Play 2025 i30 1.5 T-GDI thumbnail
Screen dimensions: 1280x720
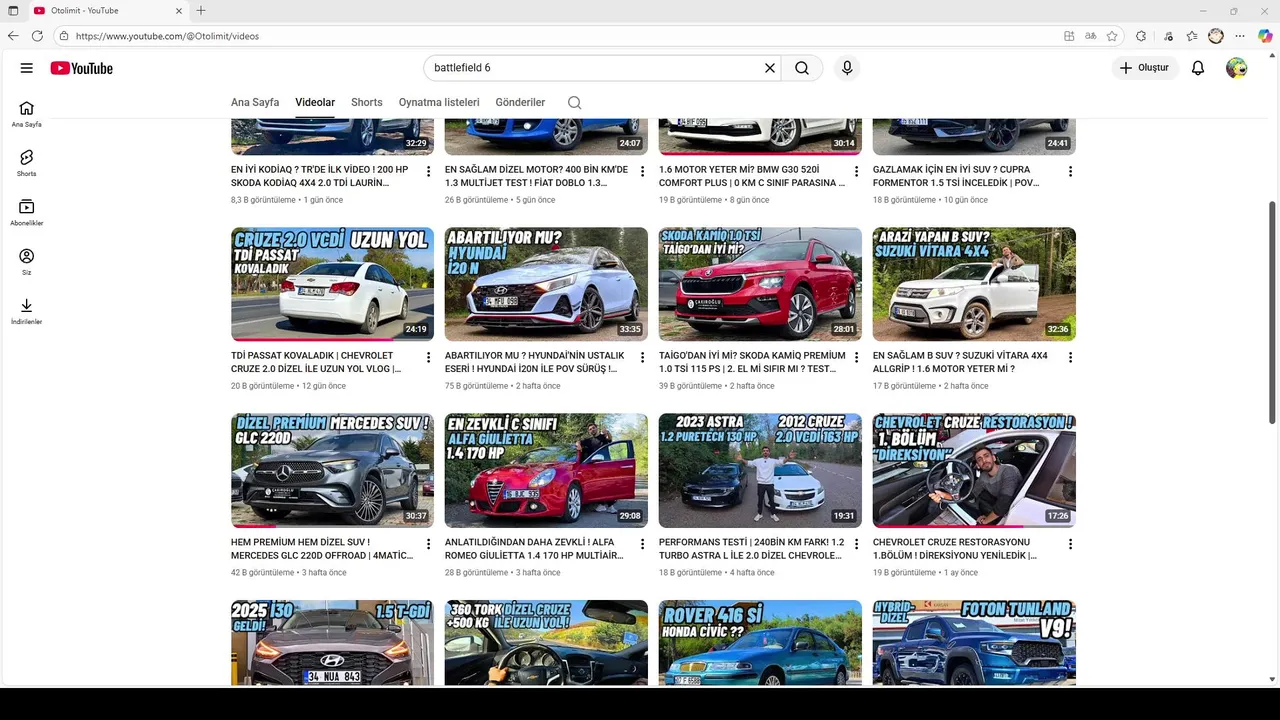tap(332, 642)
